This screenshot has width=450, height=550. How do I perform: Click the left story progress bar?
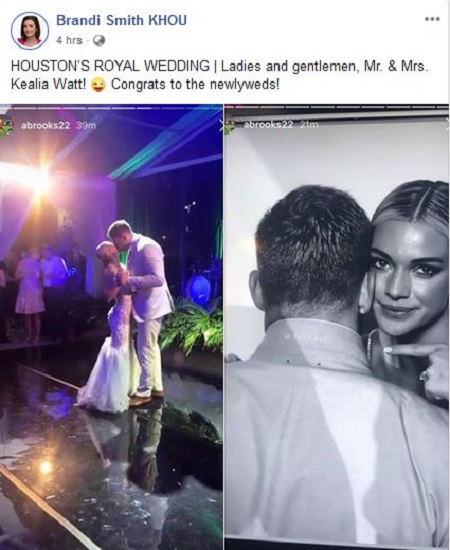coord(111,107)
